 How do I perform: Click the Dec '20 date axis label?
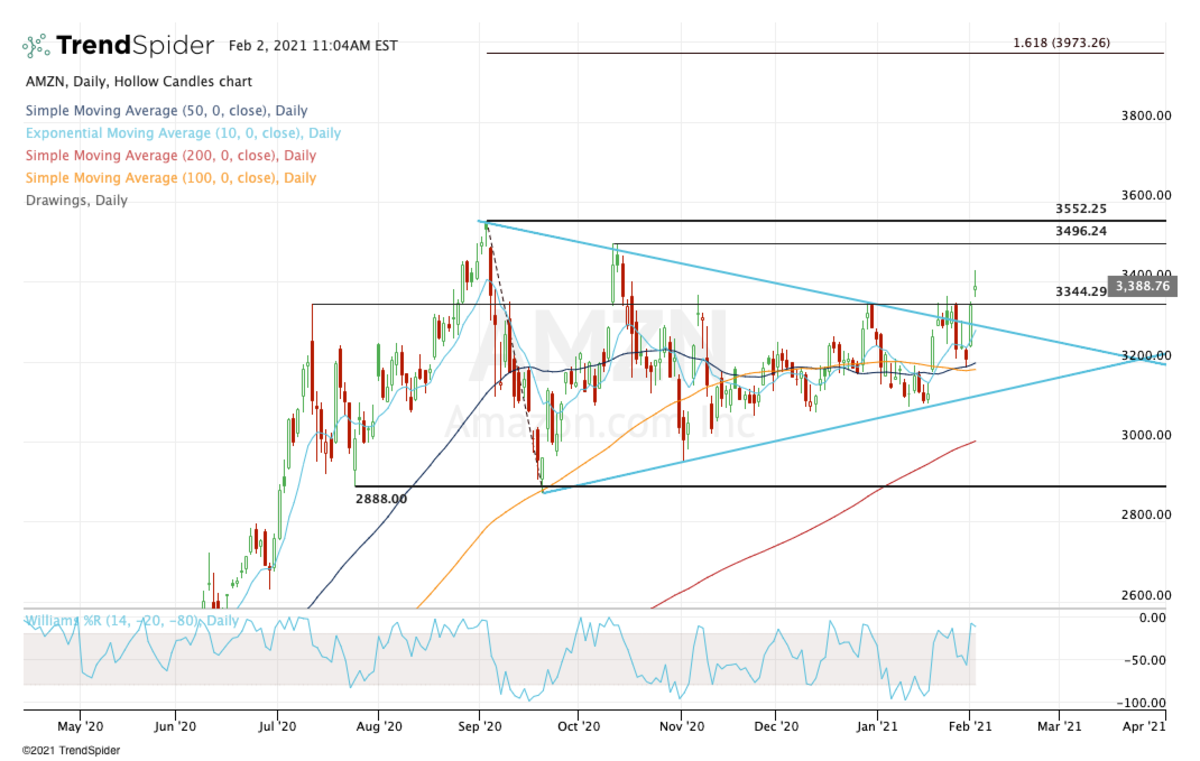(776, 727)
